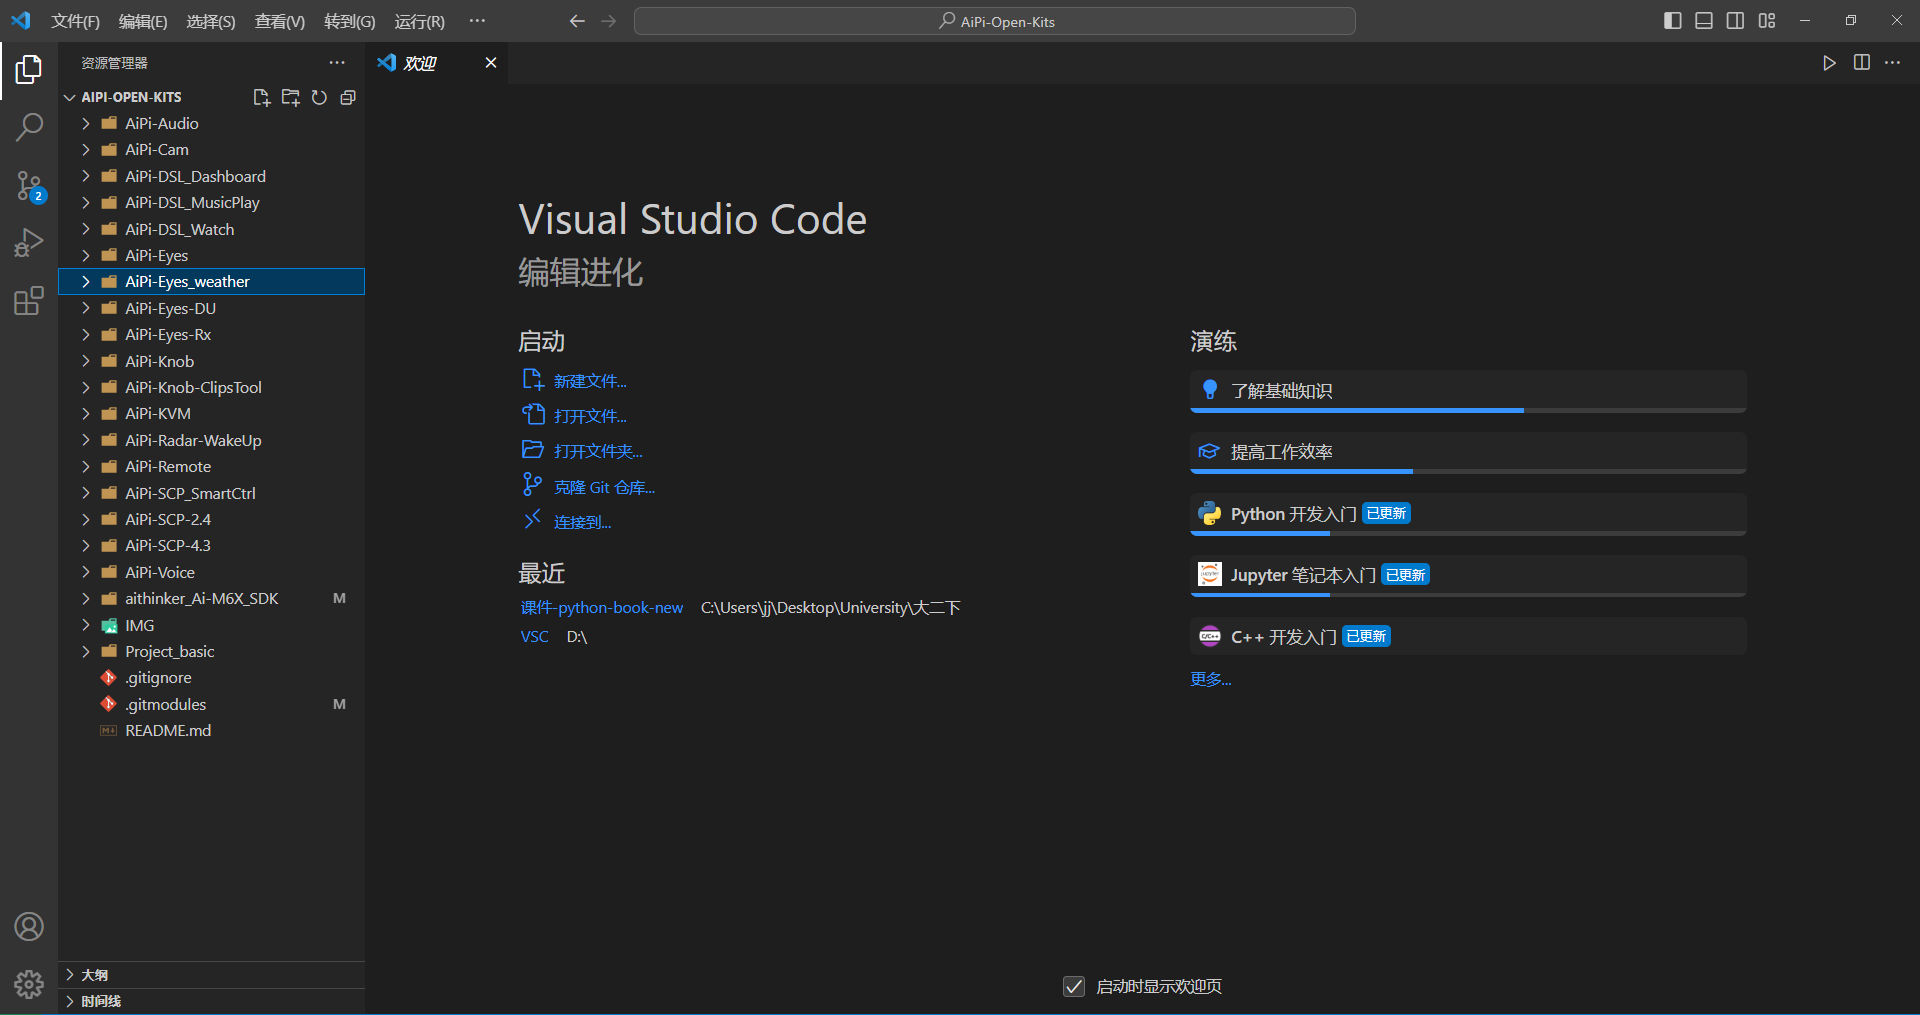
Task: Open the .gitignore file
Action: tap(212, 678)
